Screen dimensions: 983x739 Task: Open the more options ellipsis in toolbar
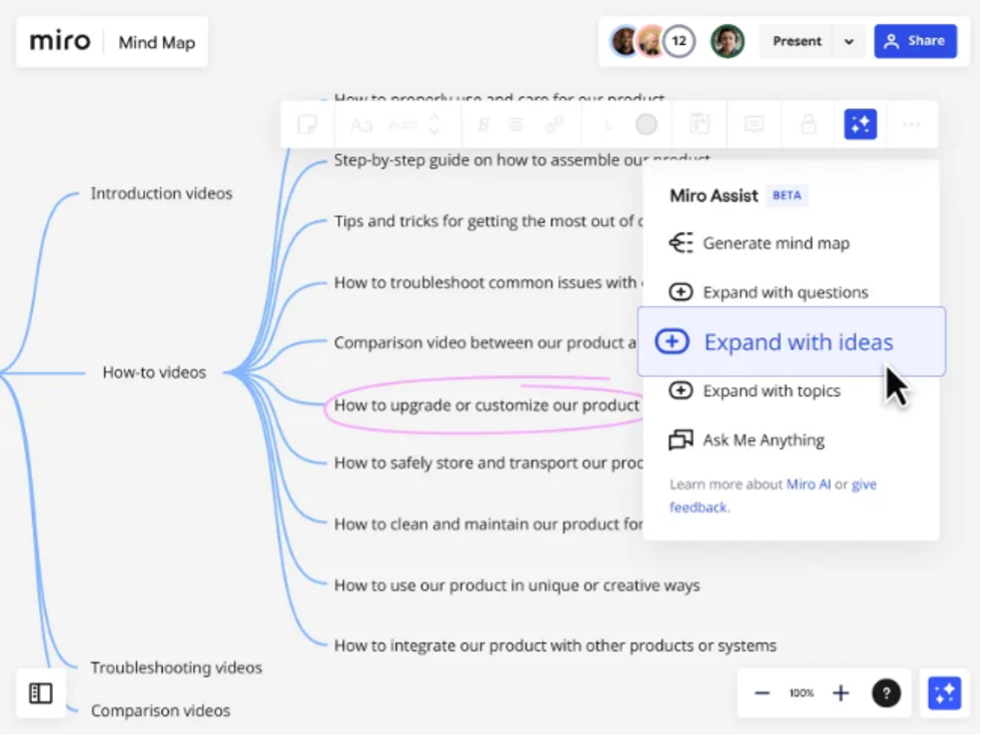point(912,124)
